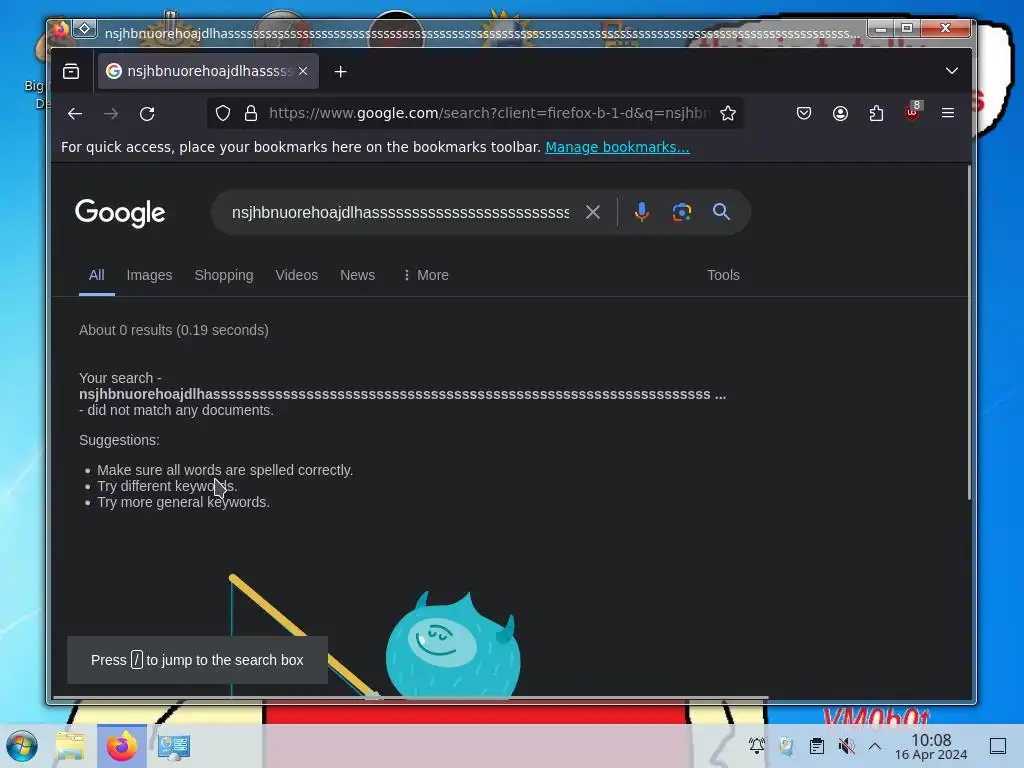Click the About 0 results text
The width and height of the screenshot is (1024, 768).
click(174, 330)
